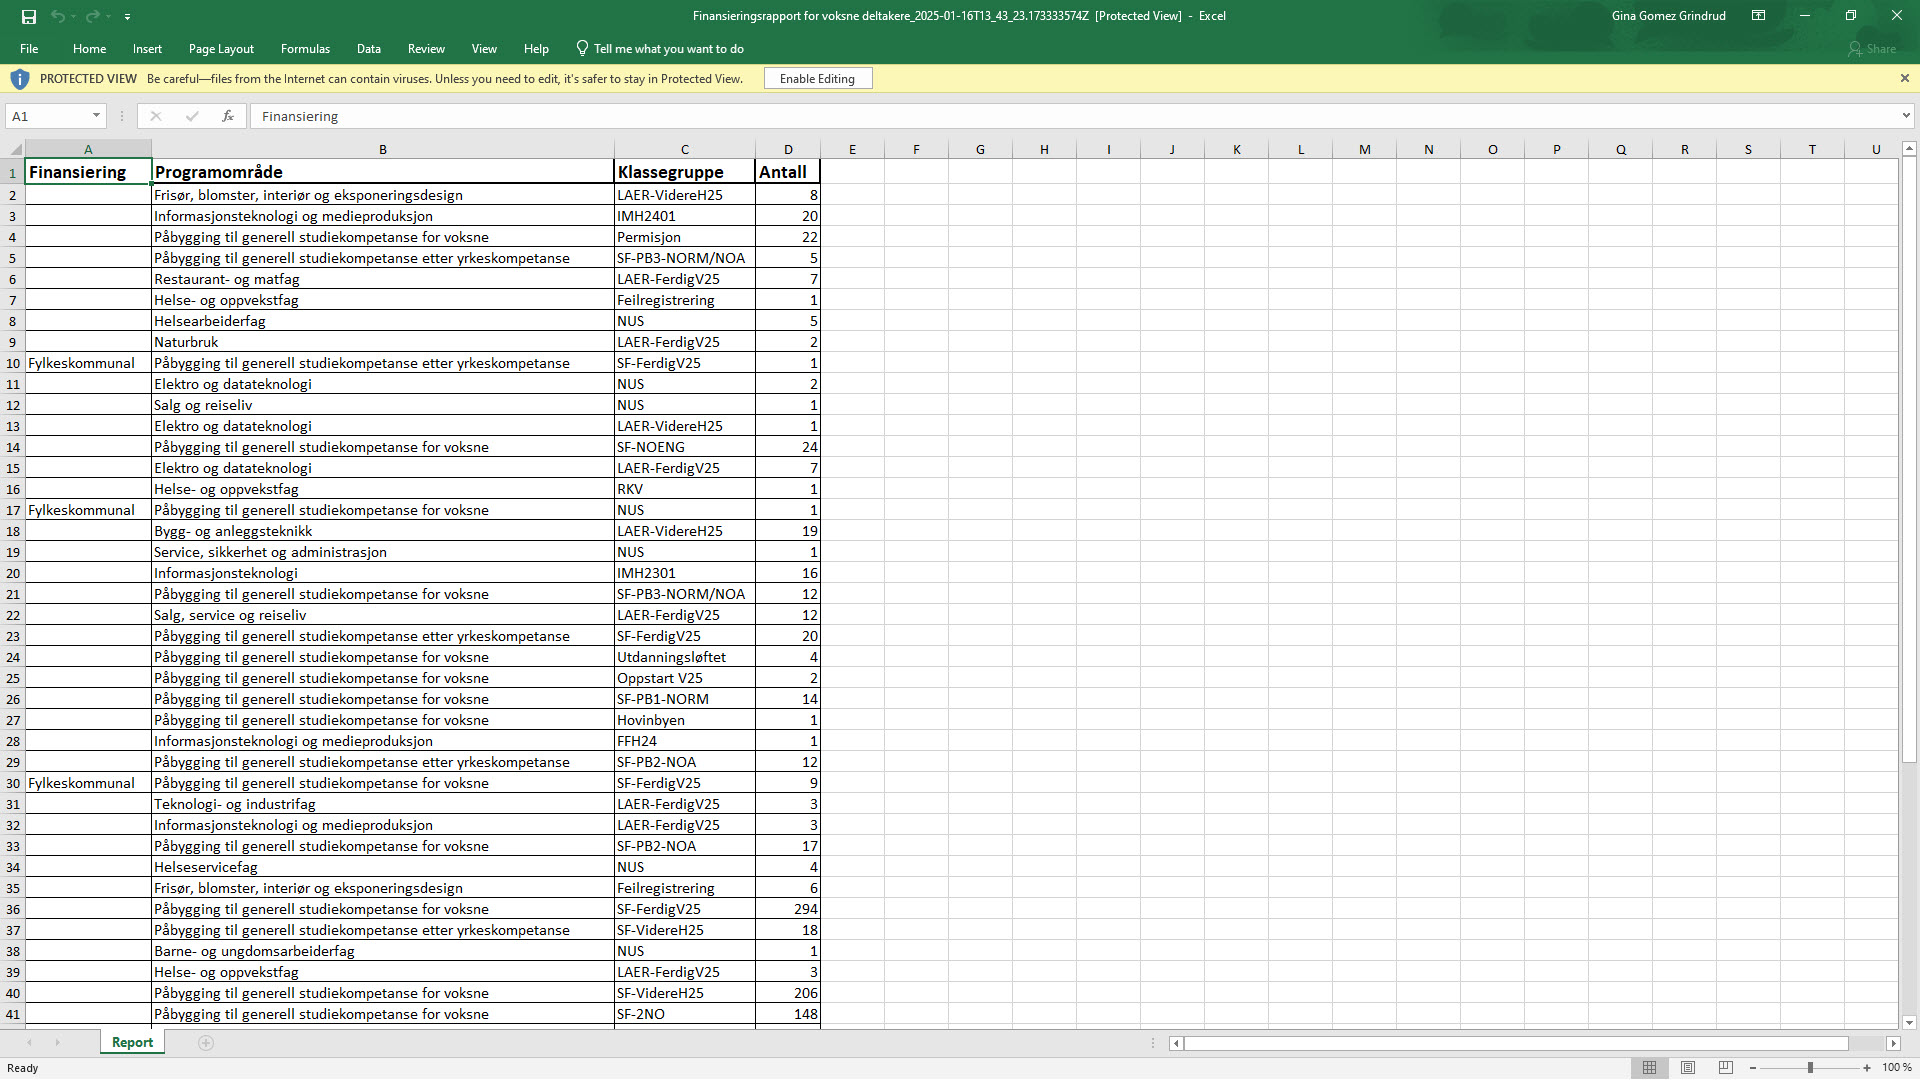Open Customize Quick Access Toolbar dropdown
This screenshot has width=1920, height=1080.
click(127, 17)
